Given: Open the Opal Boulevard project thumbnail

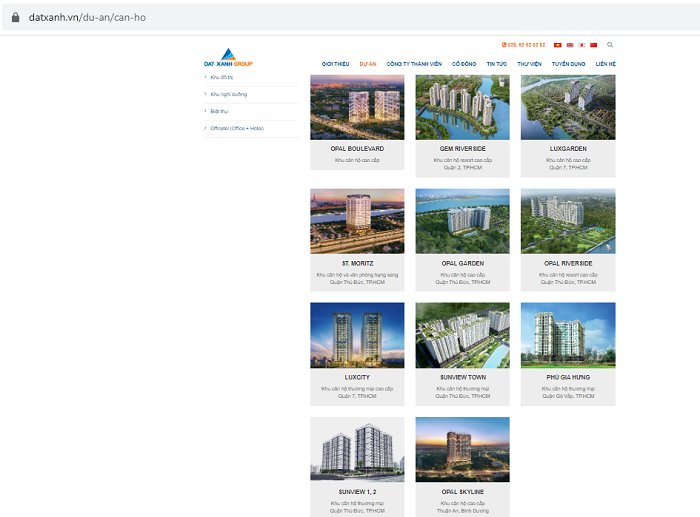Looking at the screenshot, I should 357,107.
